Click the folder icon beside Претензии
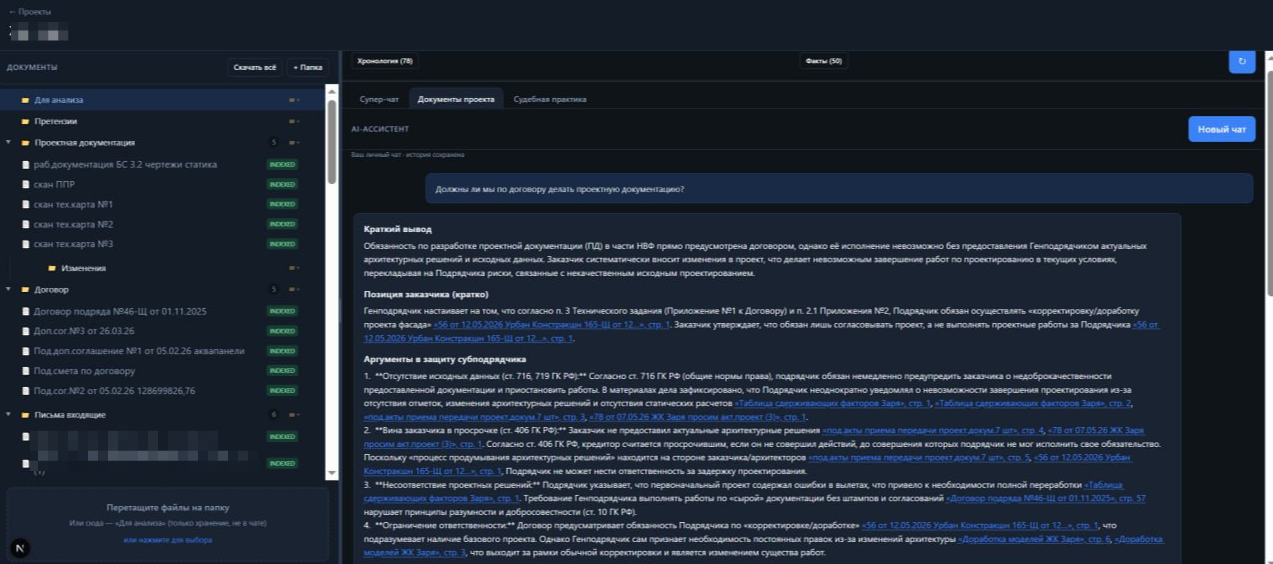Image resolution: width=1273 pixels, height=564 pixels. coord(25,121)
